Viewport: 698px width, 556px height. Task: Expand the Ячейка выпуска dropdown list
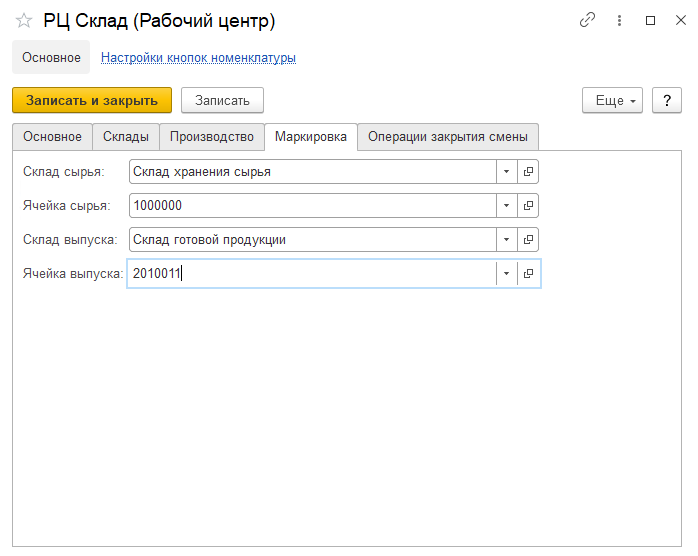pyautogui.click(x=506, y=273)
